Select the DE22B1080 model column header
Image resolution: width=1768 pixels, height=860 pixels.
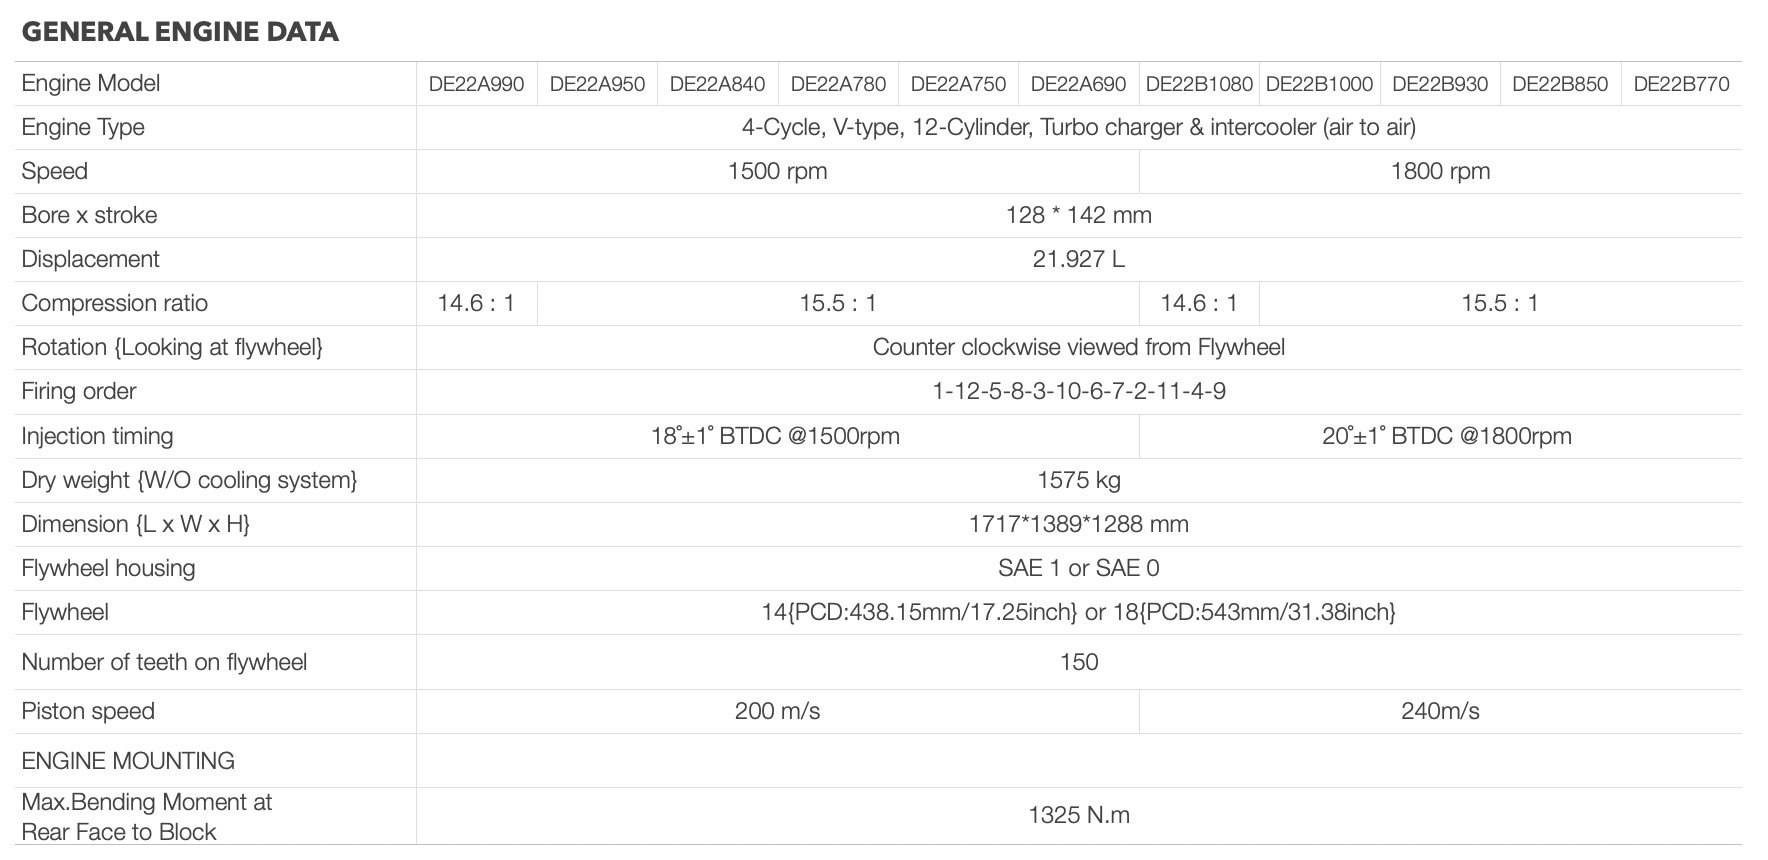tap(1199, 84)
